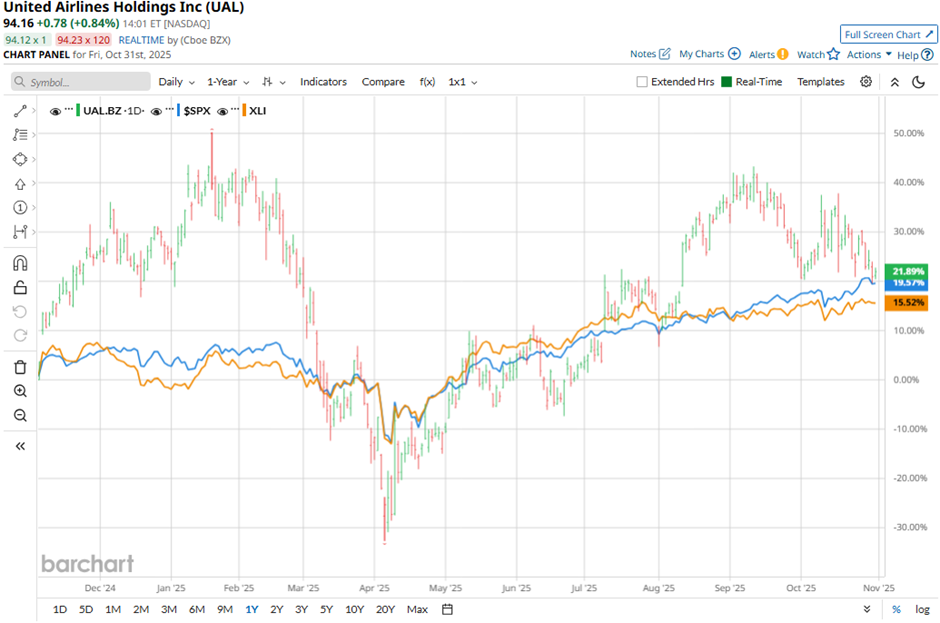Click the Full Screen Chart button

pos(888,34)
